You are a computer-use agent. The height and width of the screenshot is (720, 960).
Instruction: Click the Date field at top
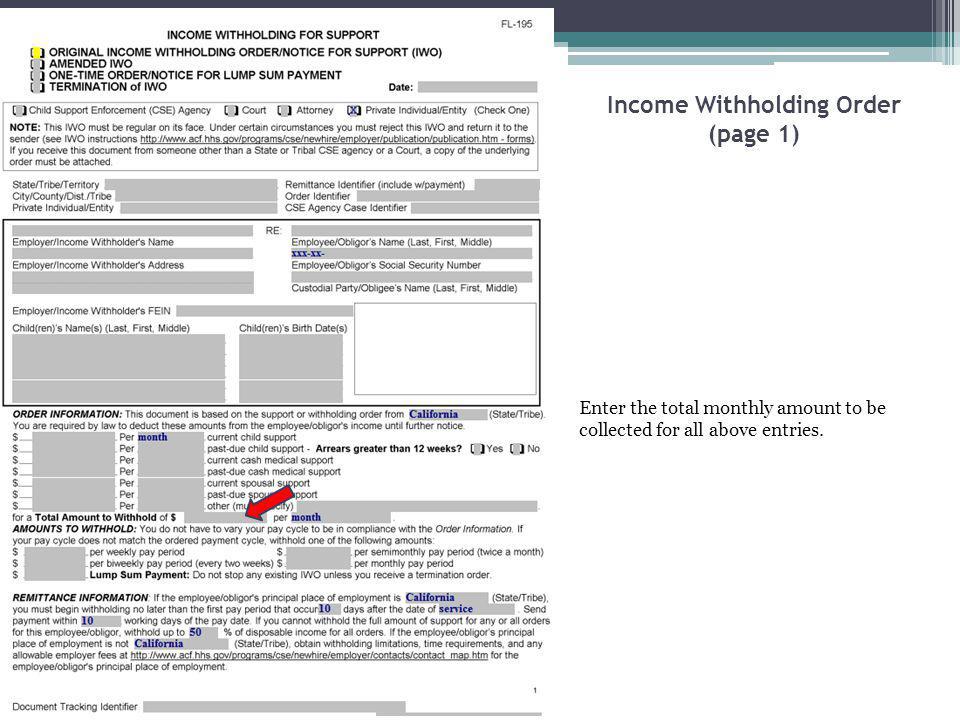(x=478, y=87)
